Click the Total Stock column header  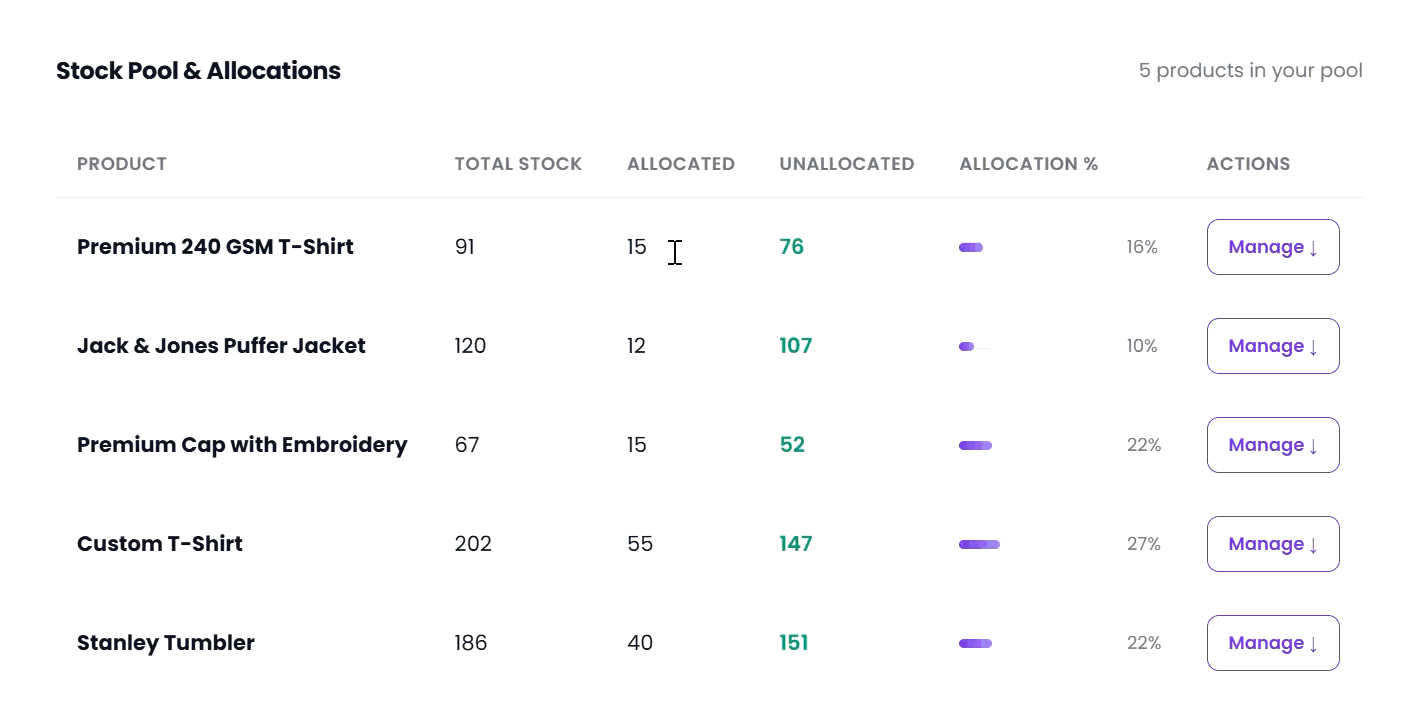[x=518, y=164]
